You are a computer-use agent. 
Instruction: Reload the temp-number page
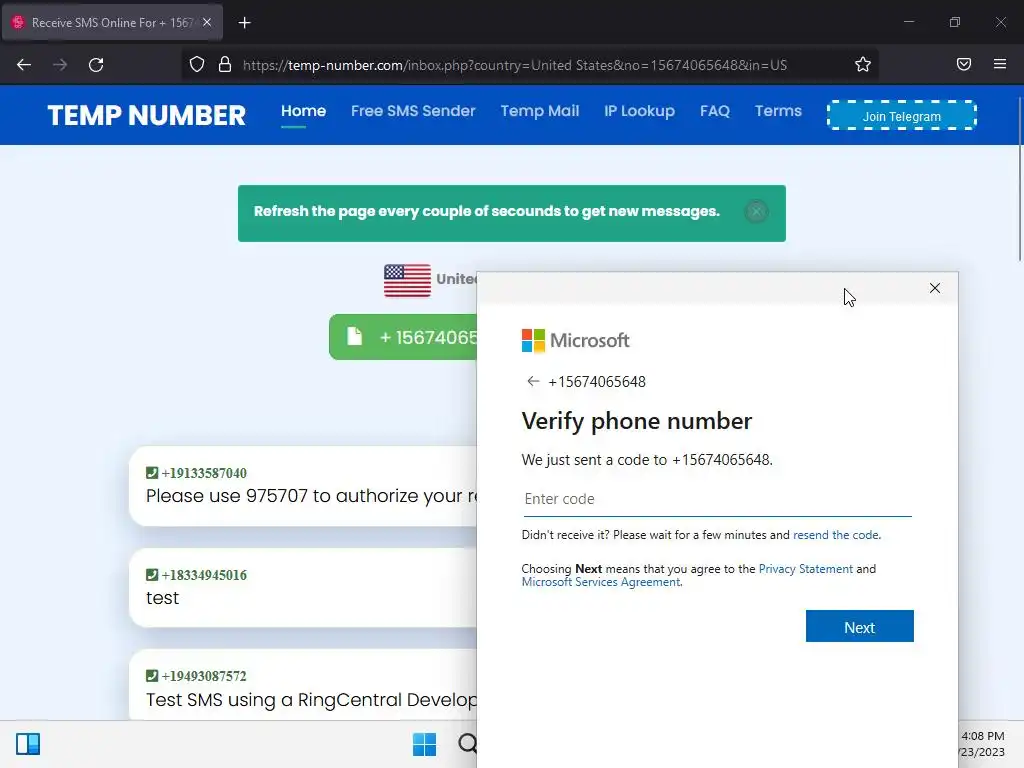click(96, 65)
